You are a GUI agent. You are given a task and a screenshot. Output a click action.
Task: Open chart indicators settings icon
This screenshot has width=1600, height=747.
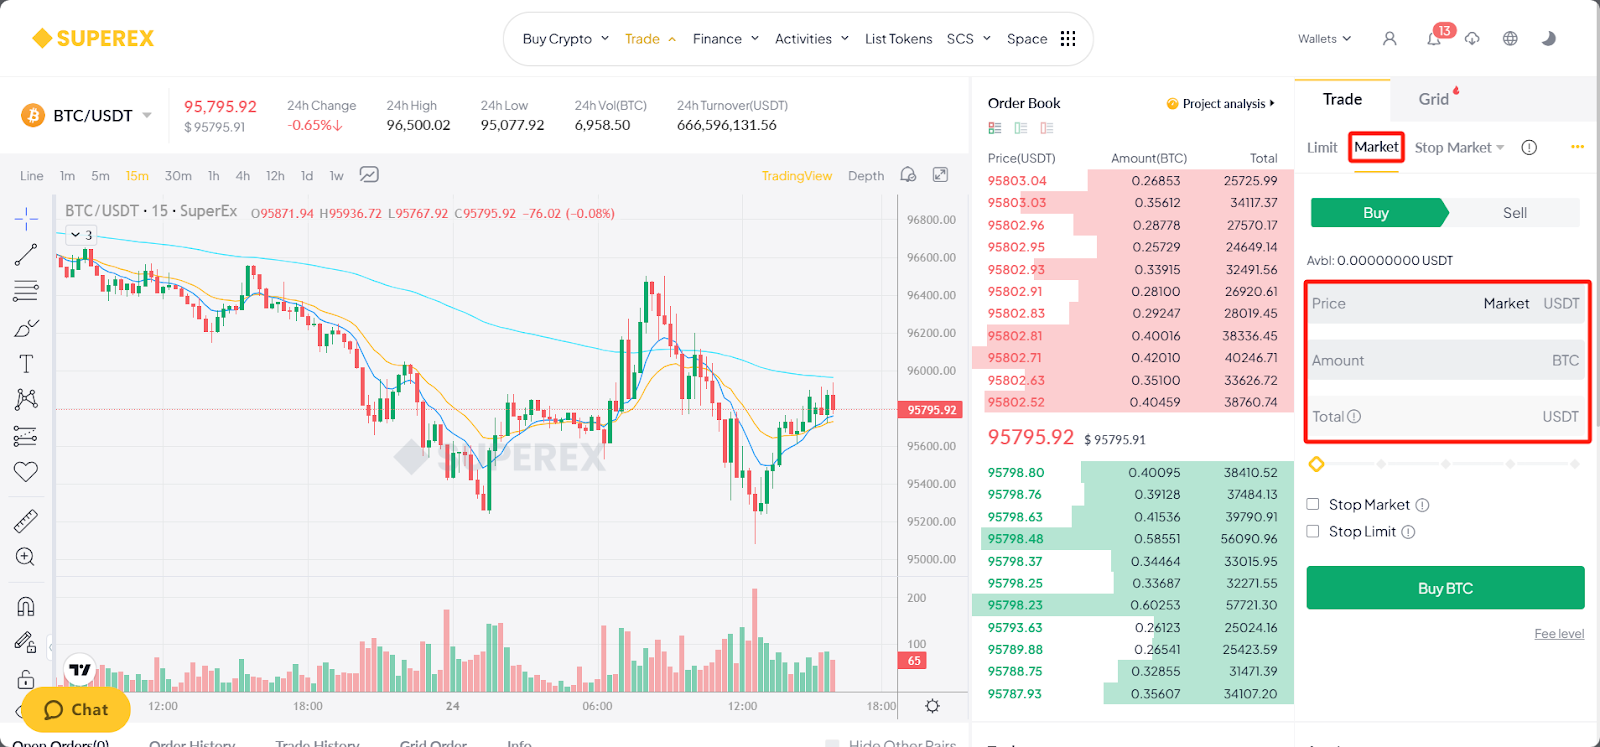point(369,175)
